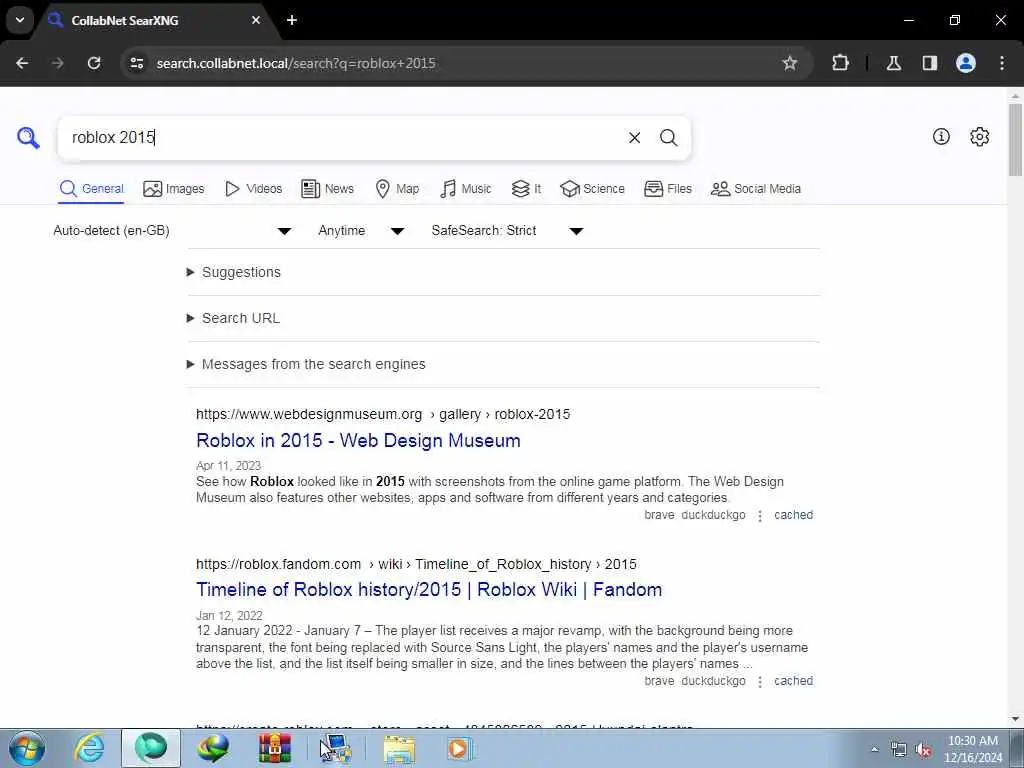1024x768 pixels.
Task: Open WinRAR from the taskbar
Action: [x=274, y=748]
